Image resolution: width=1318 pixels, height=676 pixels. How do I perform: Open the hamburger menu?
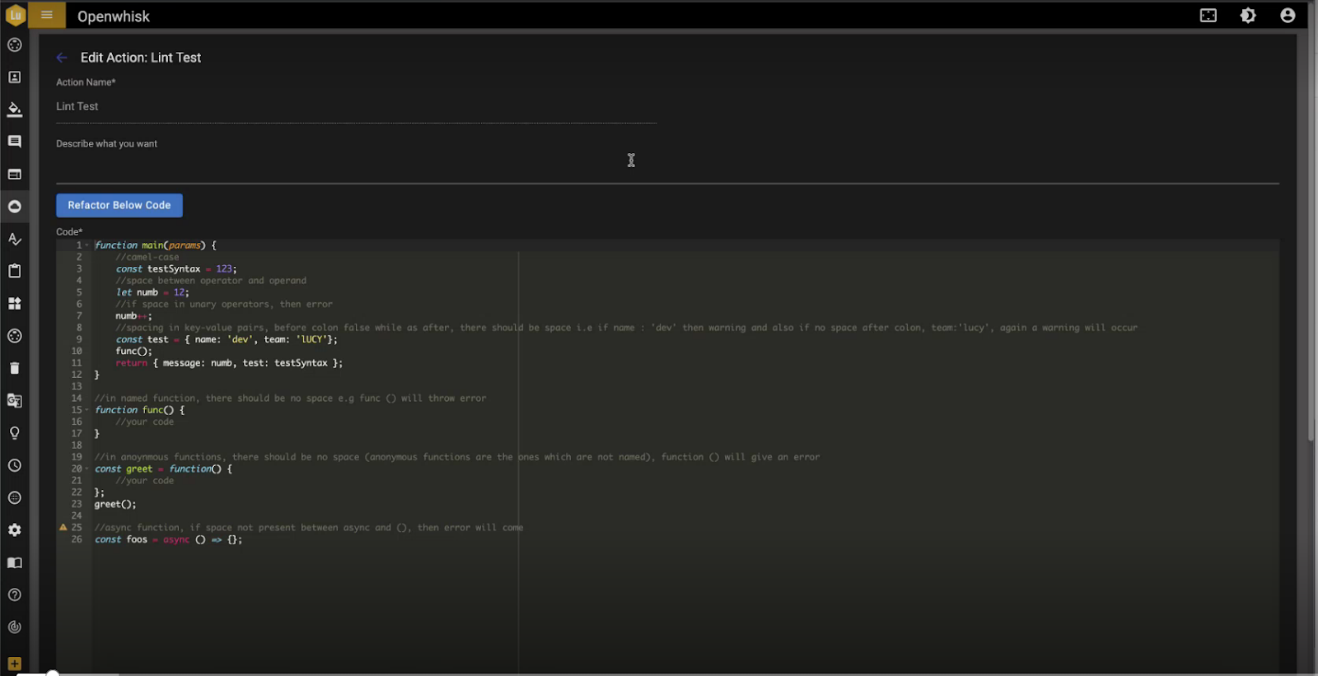(47, 15)
